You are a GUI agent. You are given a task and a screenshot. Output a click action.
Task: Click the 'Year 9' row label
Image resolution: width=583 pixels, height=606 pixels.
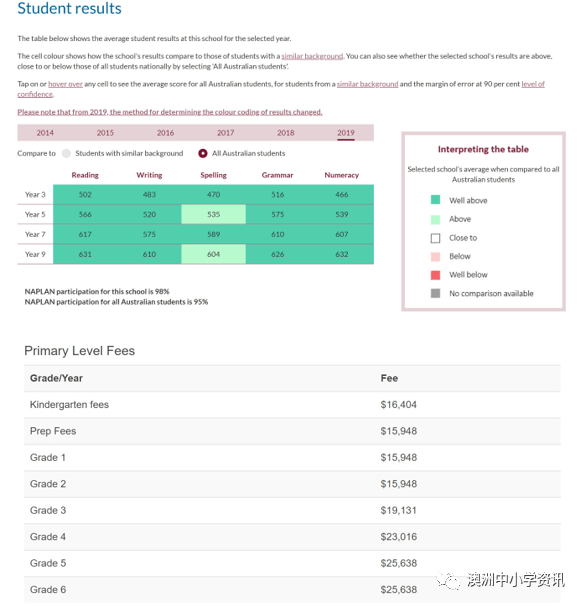point(35,254)
